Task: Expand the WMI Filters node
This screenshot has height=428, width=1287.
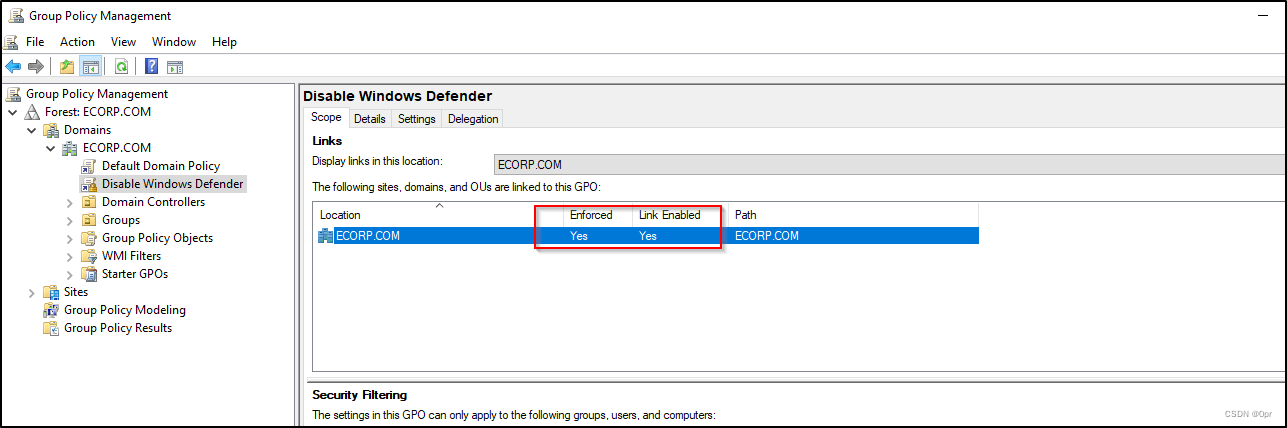Action: (x=70, y=256)
